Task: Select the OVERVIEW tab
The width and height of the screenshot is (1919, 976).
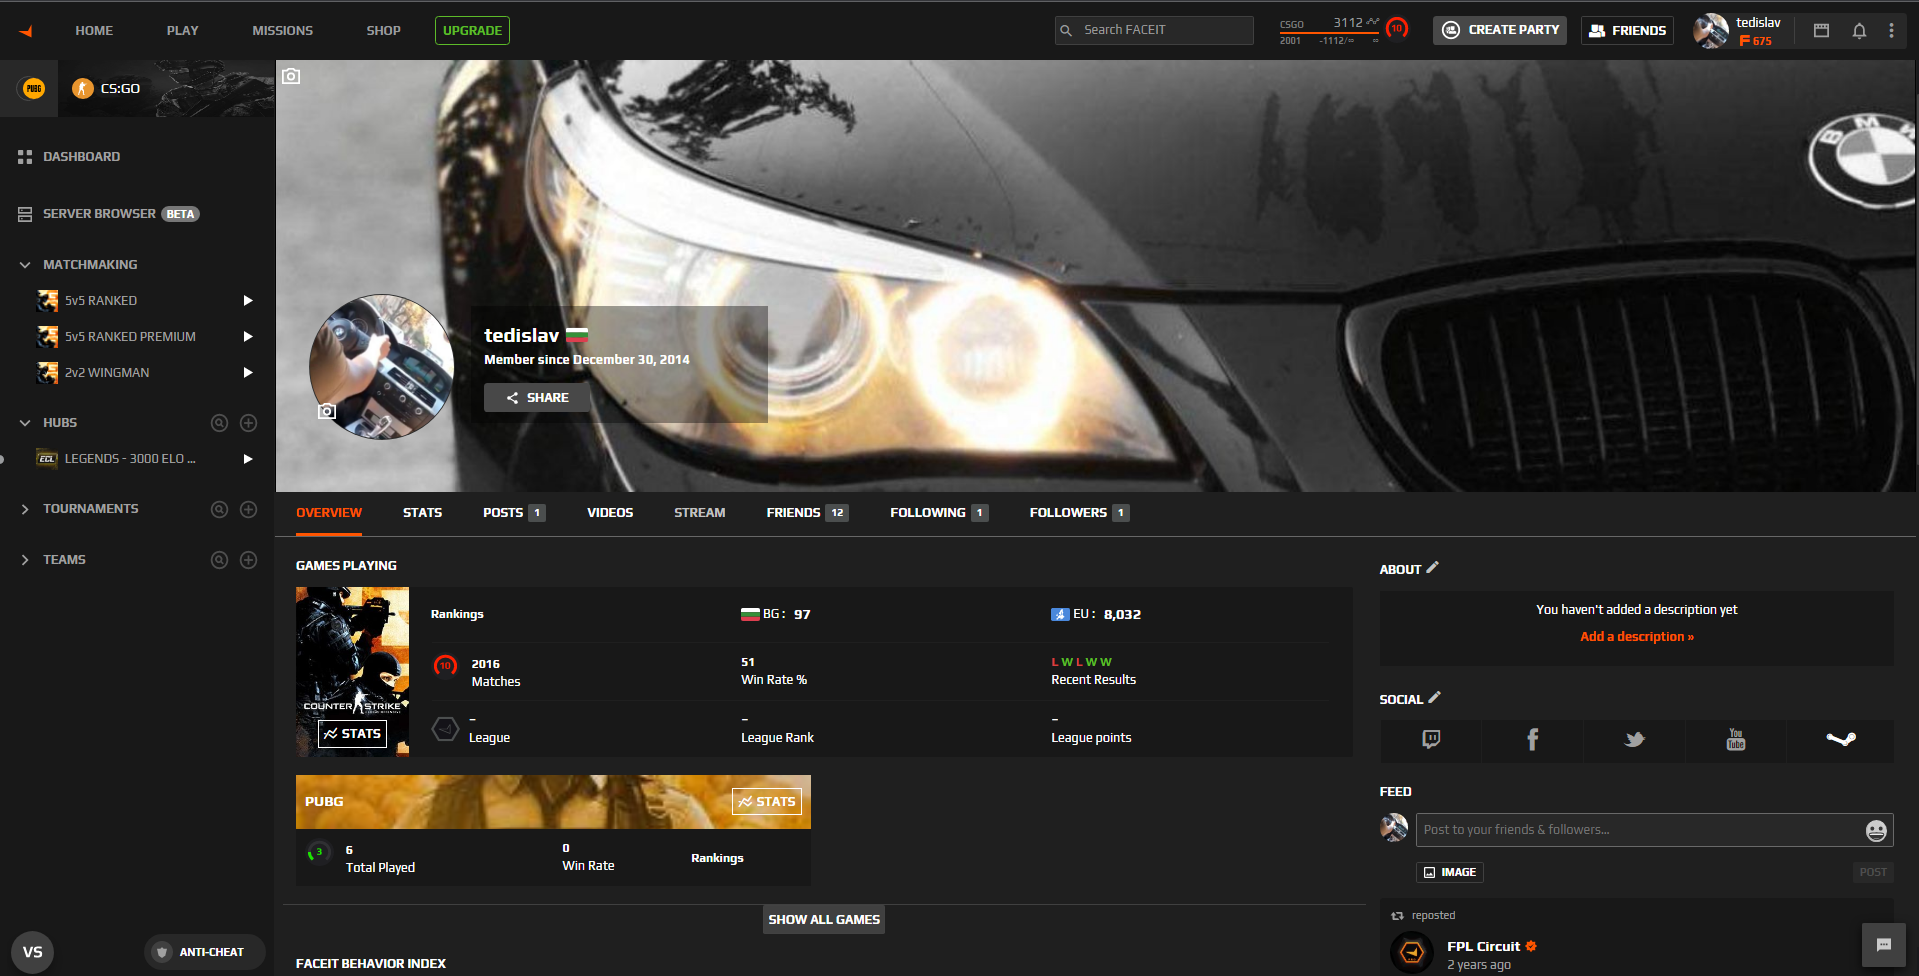Action: pos(329,513)
